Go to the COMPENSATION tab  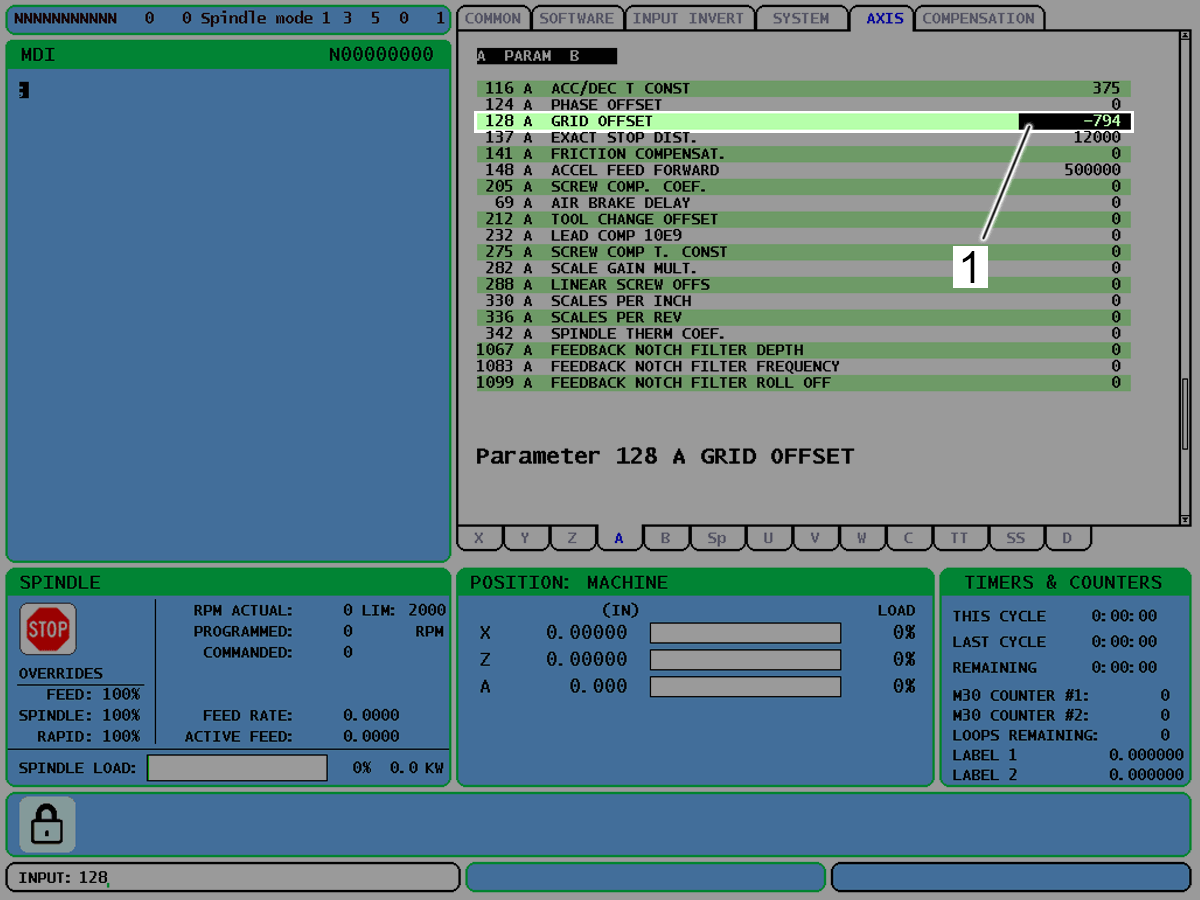[979, 18]
